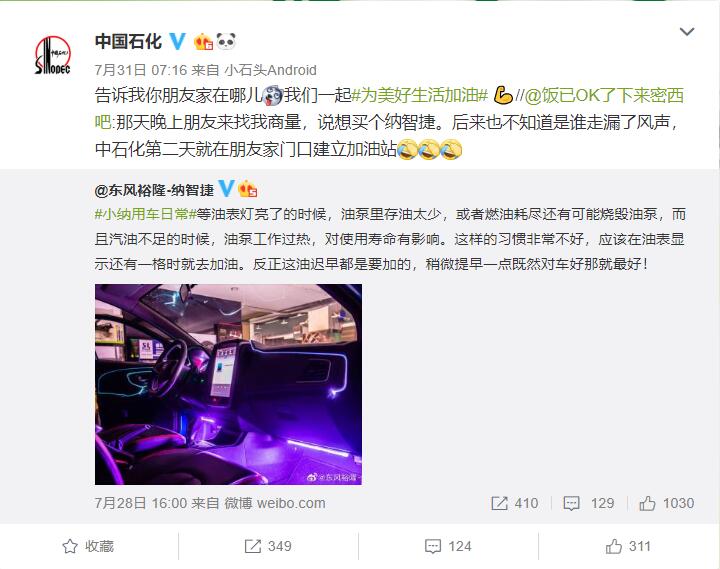The width and height of the screenshot is (720, 569).
Task: Open the Sinopec profile avatar
Action: pos(53,55)
